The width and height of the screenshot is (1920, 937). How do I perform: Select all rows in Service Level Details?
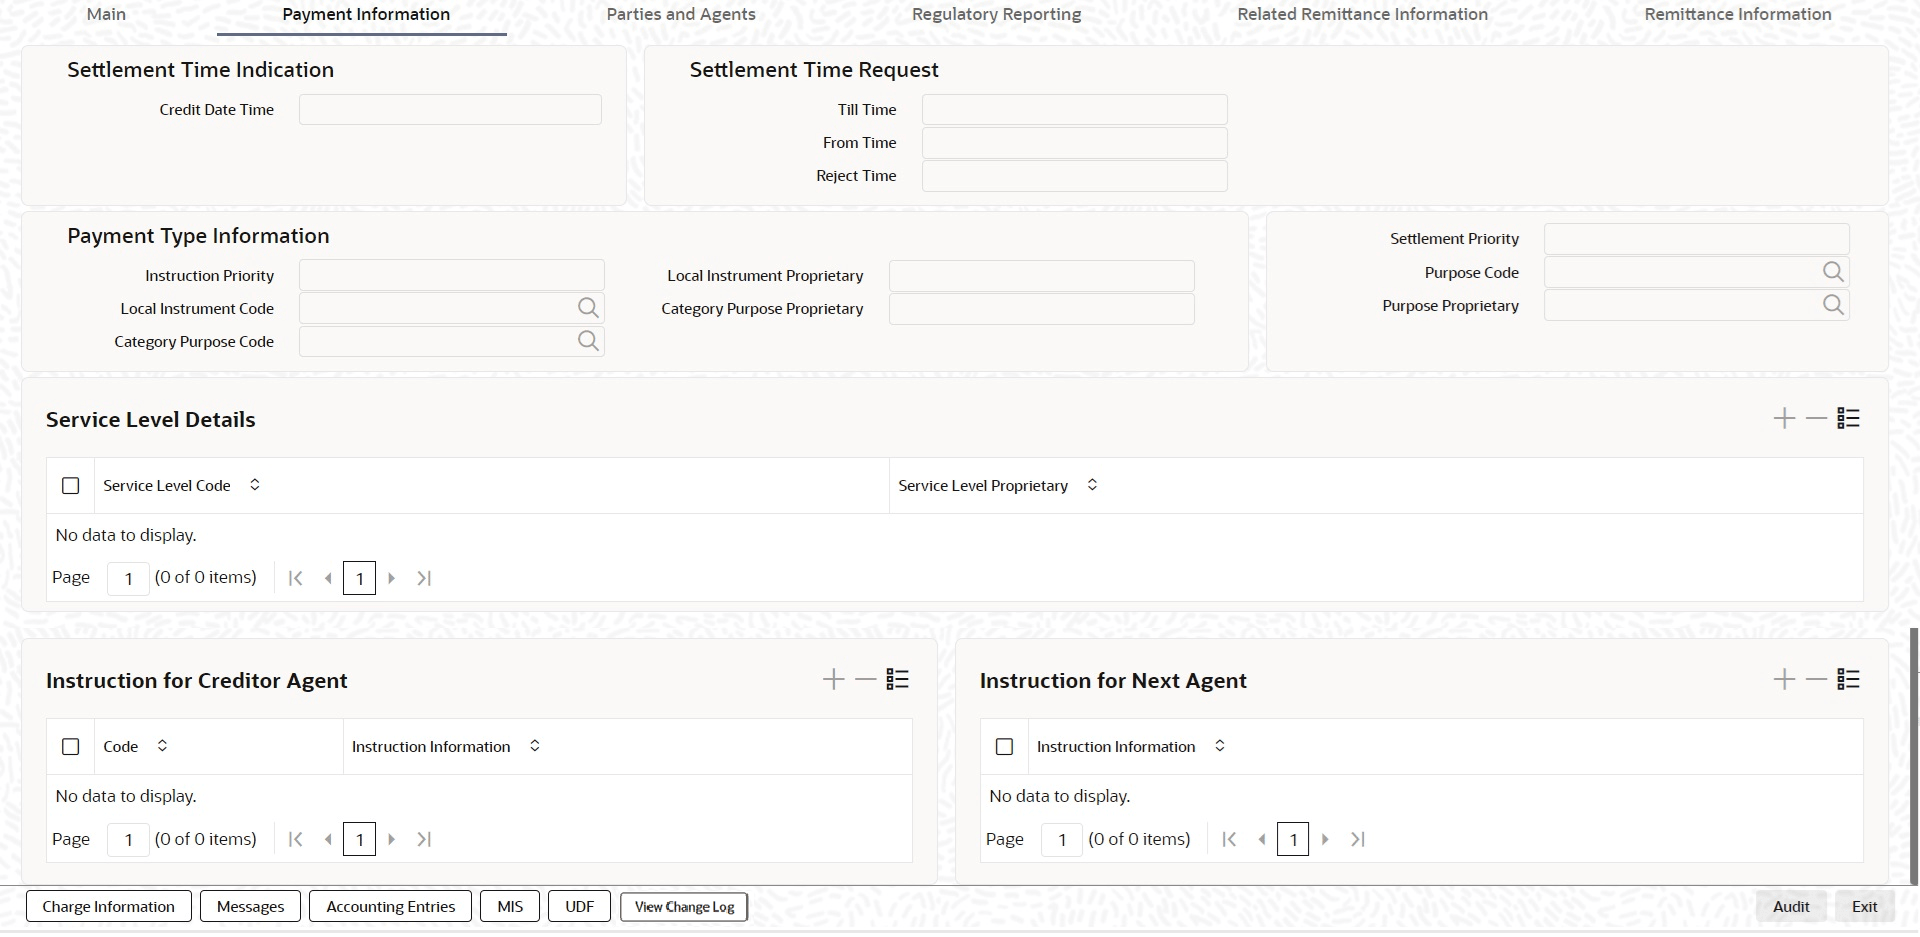coord(71,486)
